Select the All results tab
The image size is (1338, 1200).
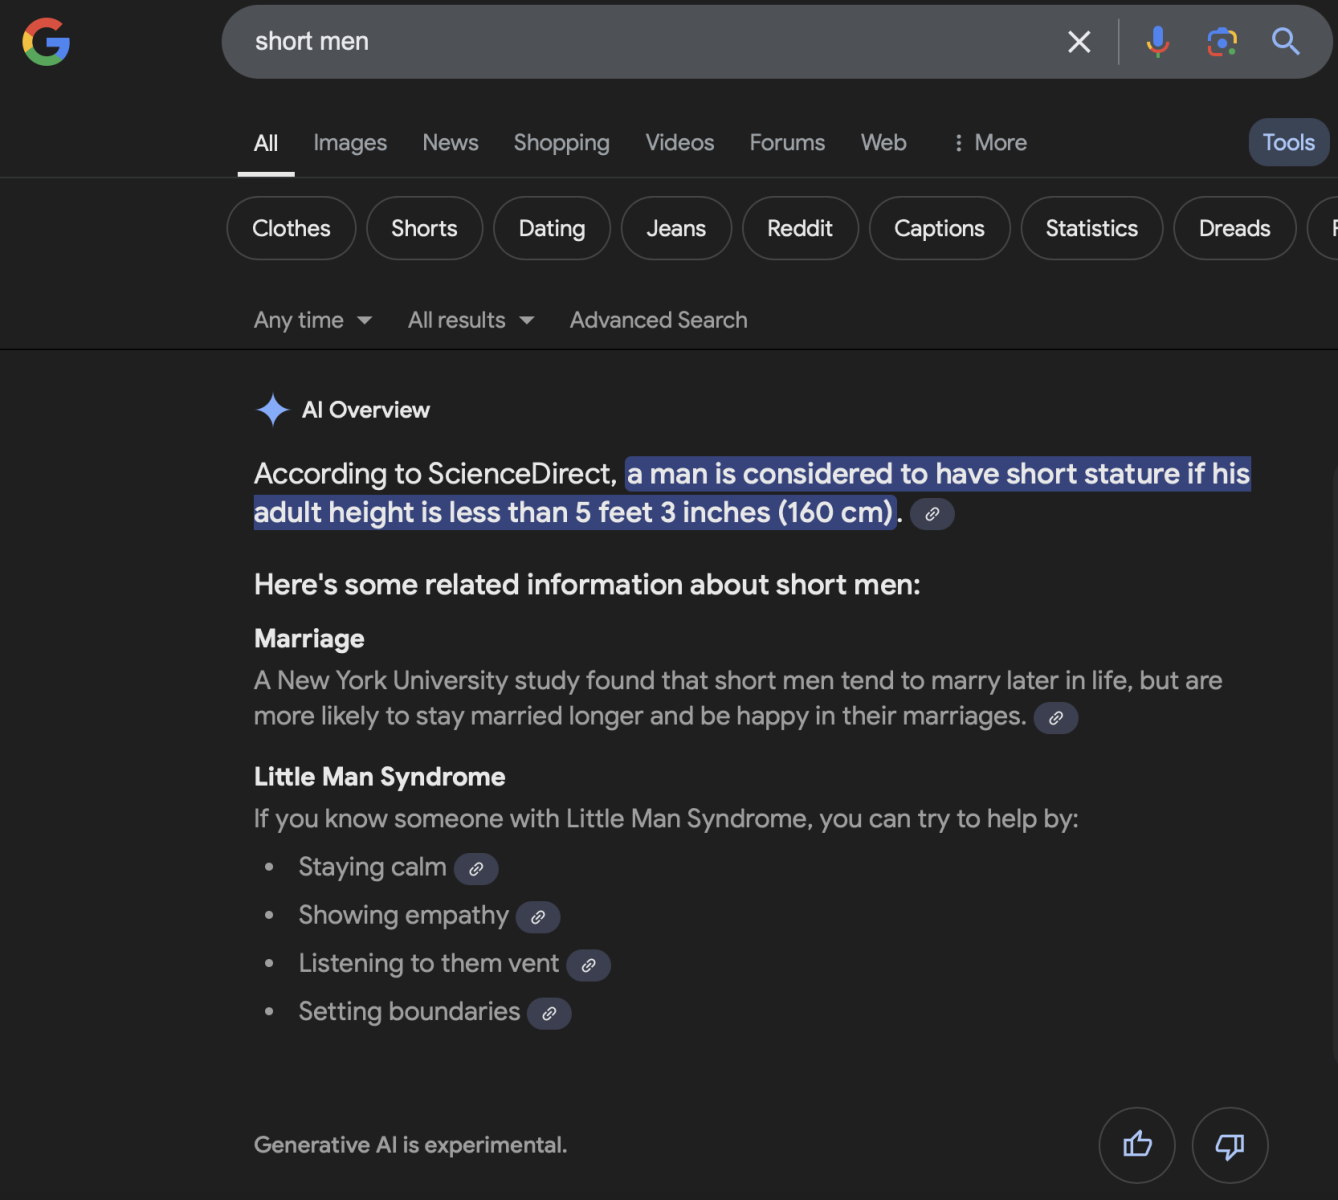[x=266, y=143]
